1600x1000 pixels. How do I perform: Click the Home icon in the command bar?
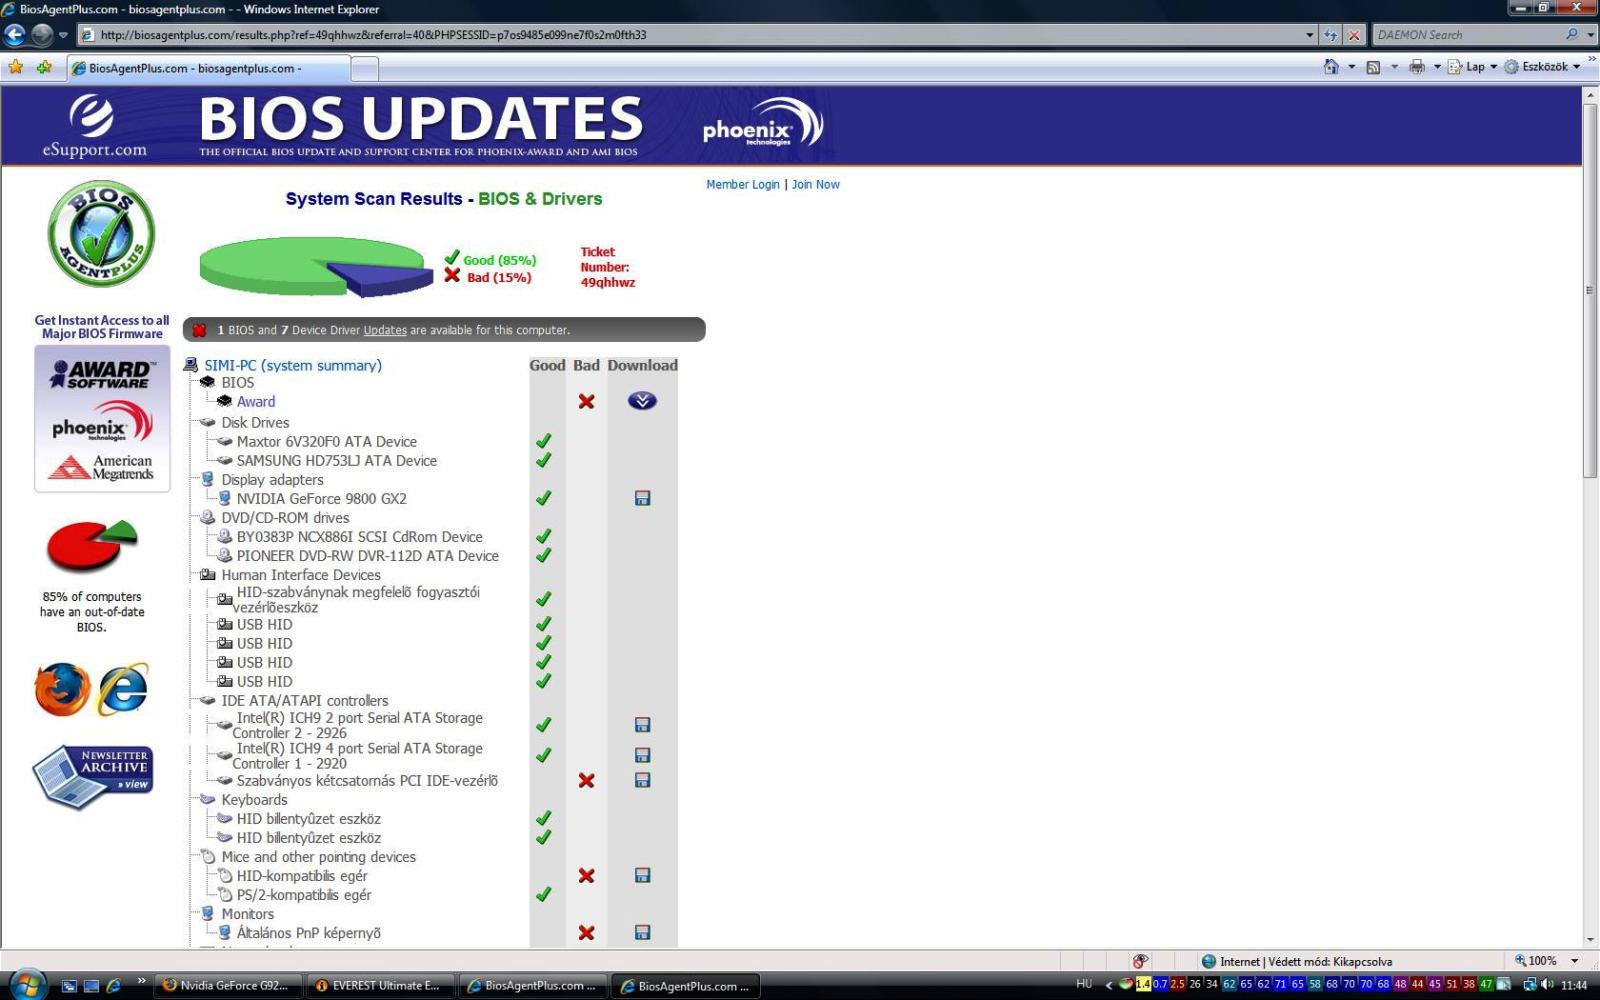(1331, 67)
